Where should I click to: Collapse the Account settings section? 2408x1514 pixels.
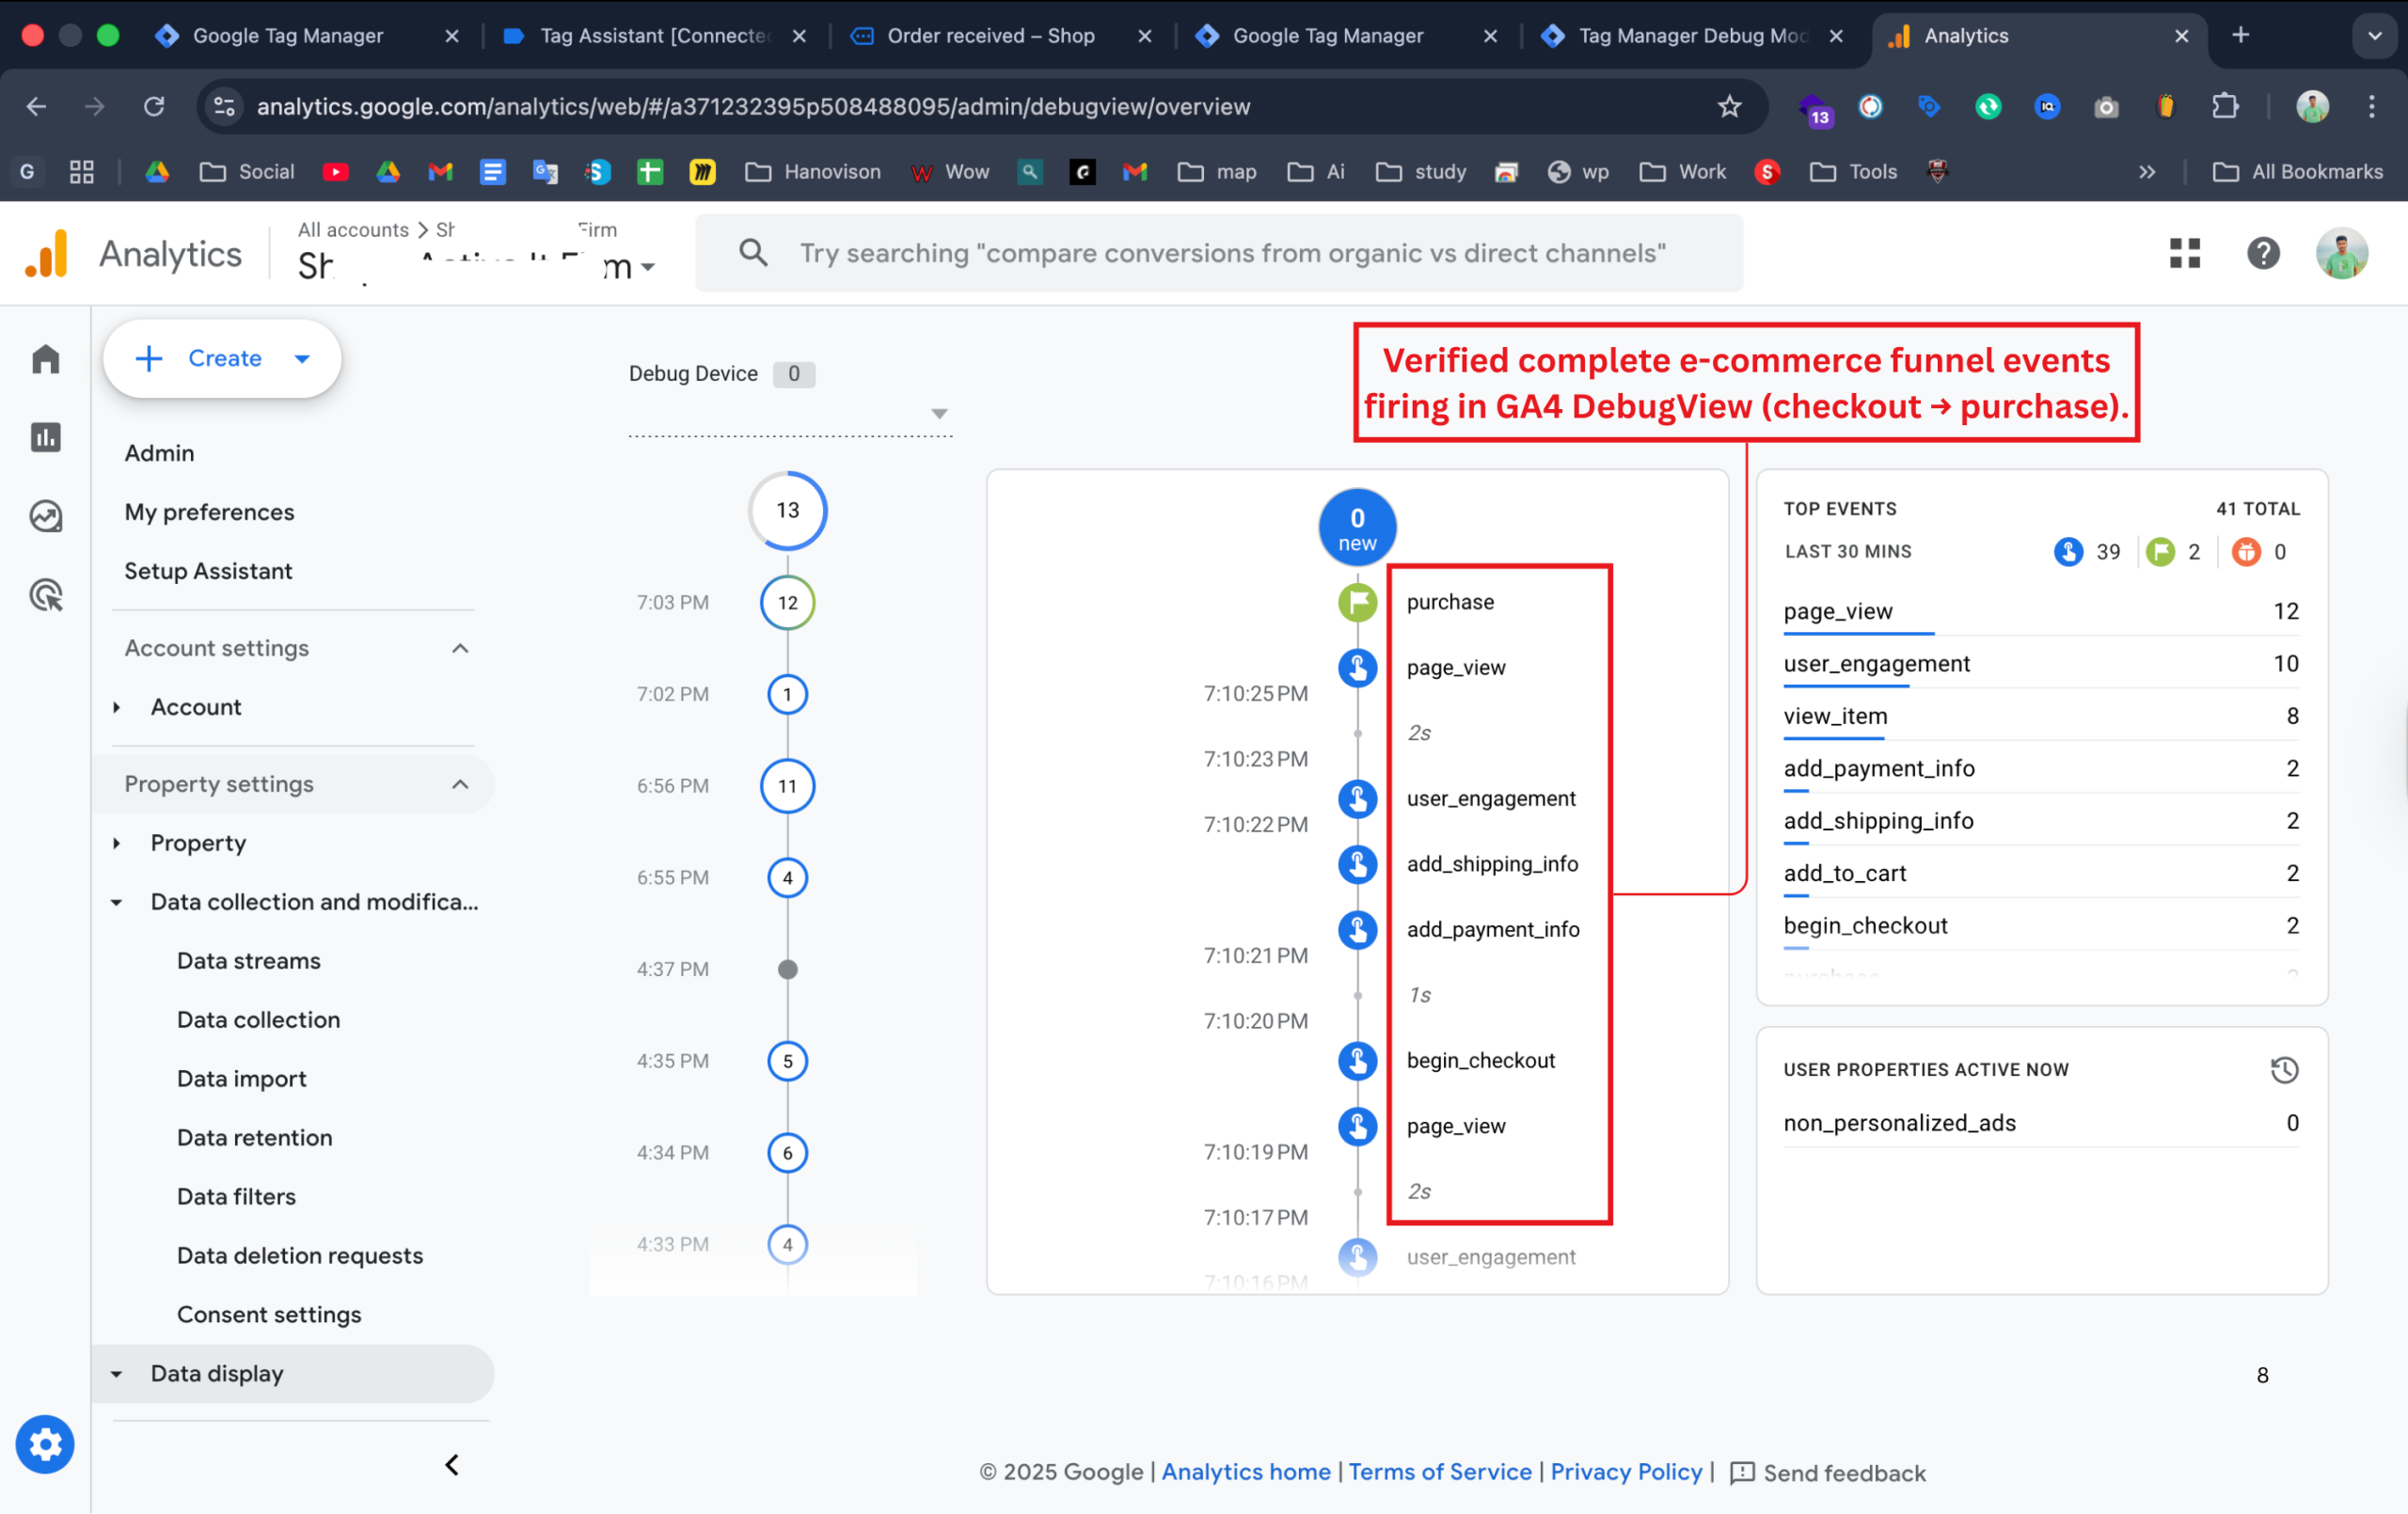tap(460, 648)
